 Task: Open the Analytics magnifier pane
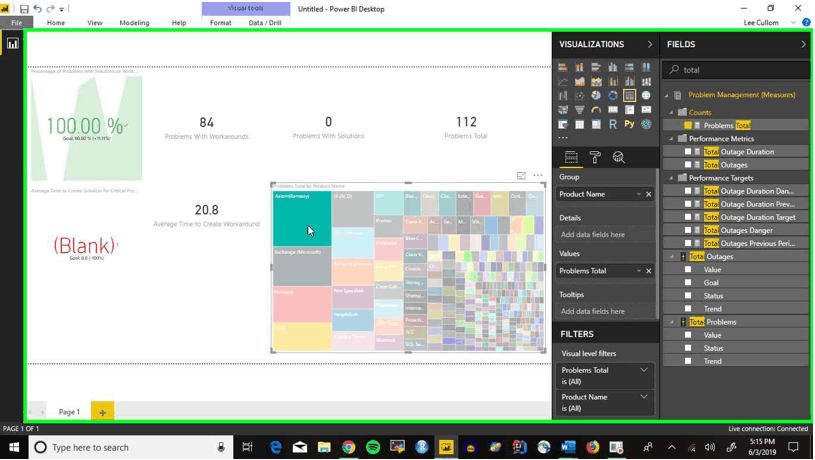[x=619, y=157]
